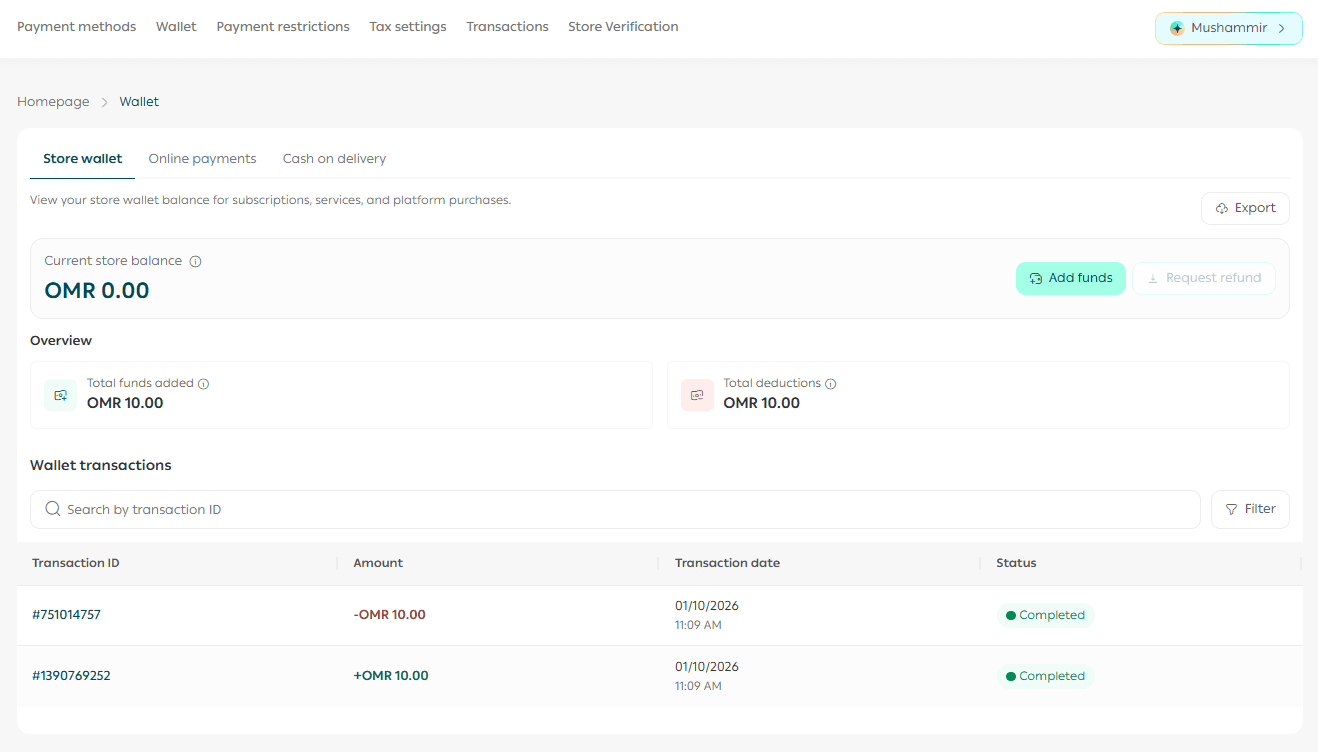This screenshot has width=1318, height=752.
Task: Click the Completed status badge for #751014757
Action: point(1045,615)
